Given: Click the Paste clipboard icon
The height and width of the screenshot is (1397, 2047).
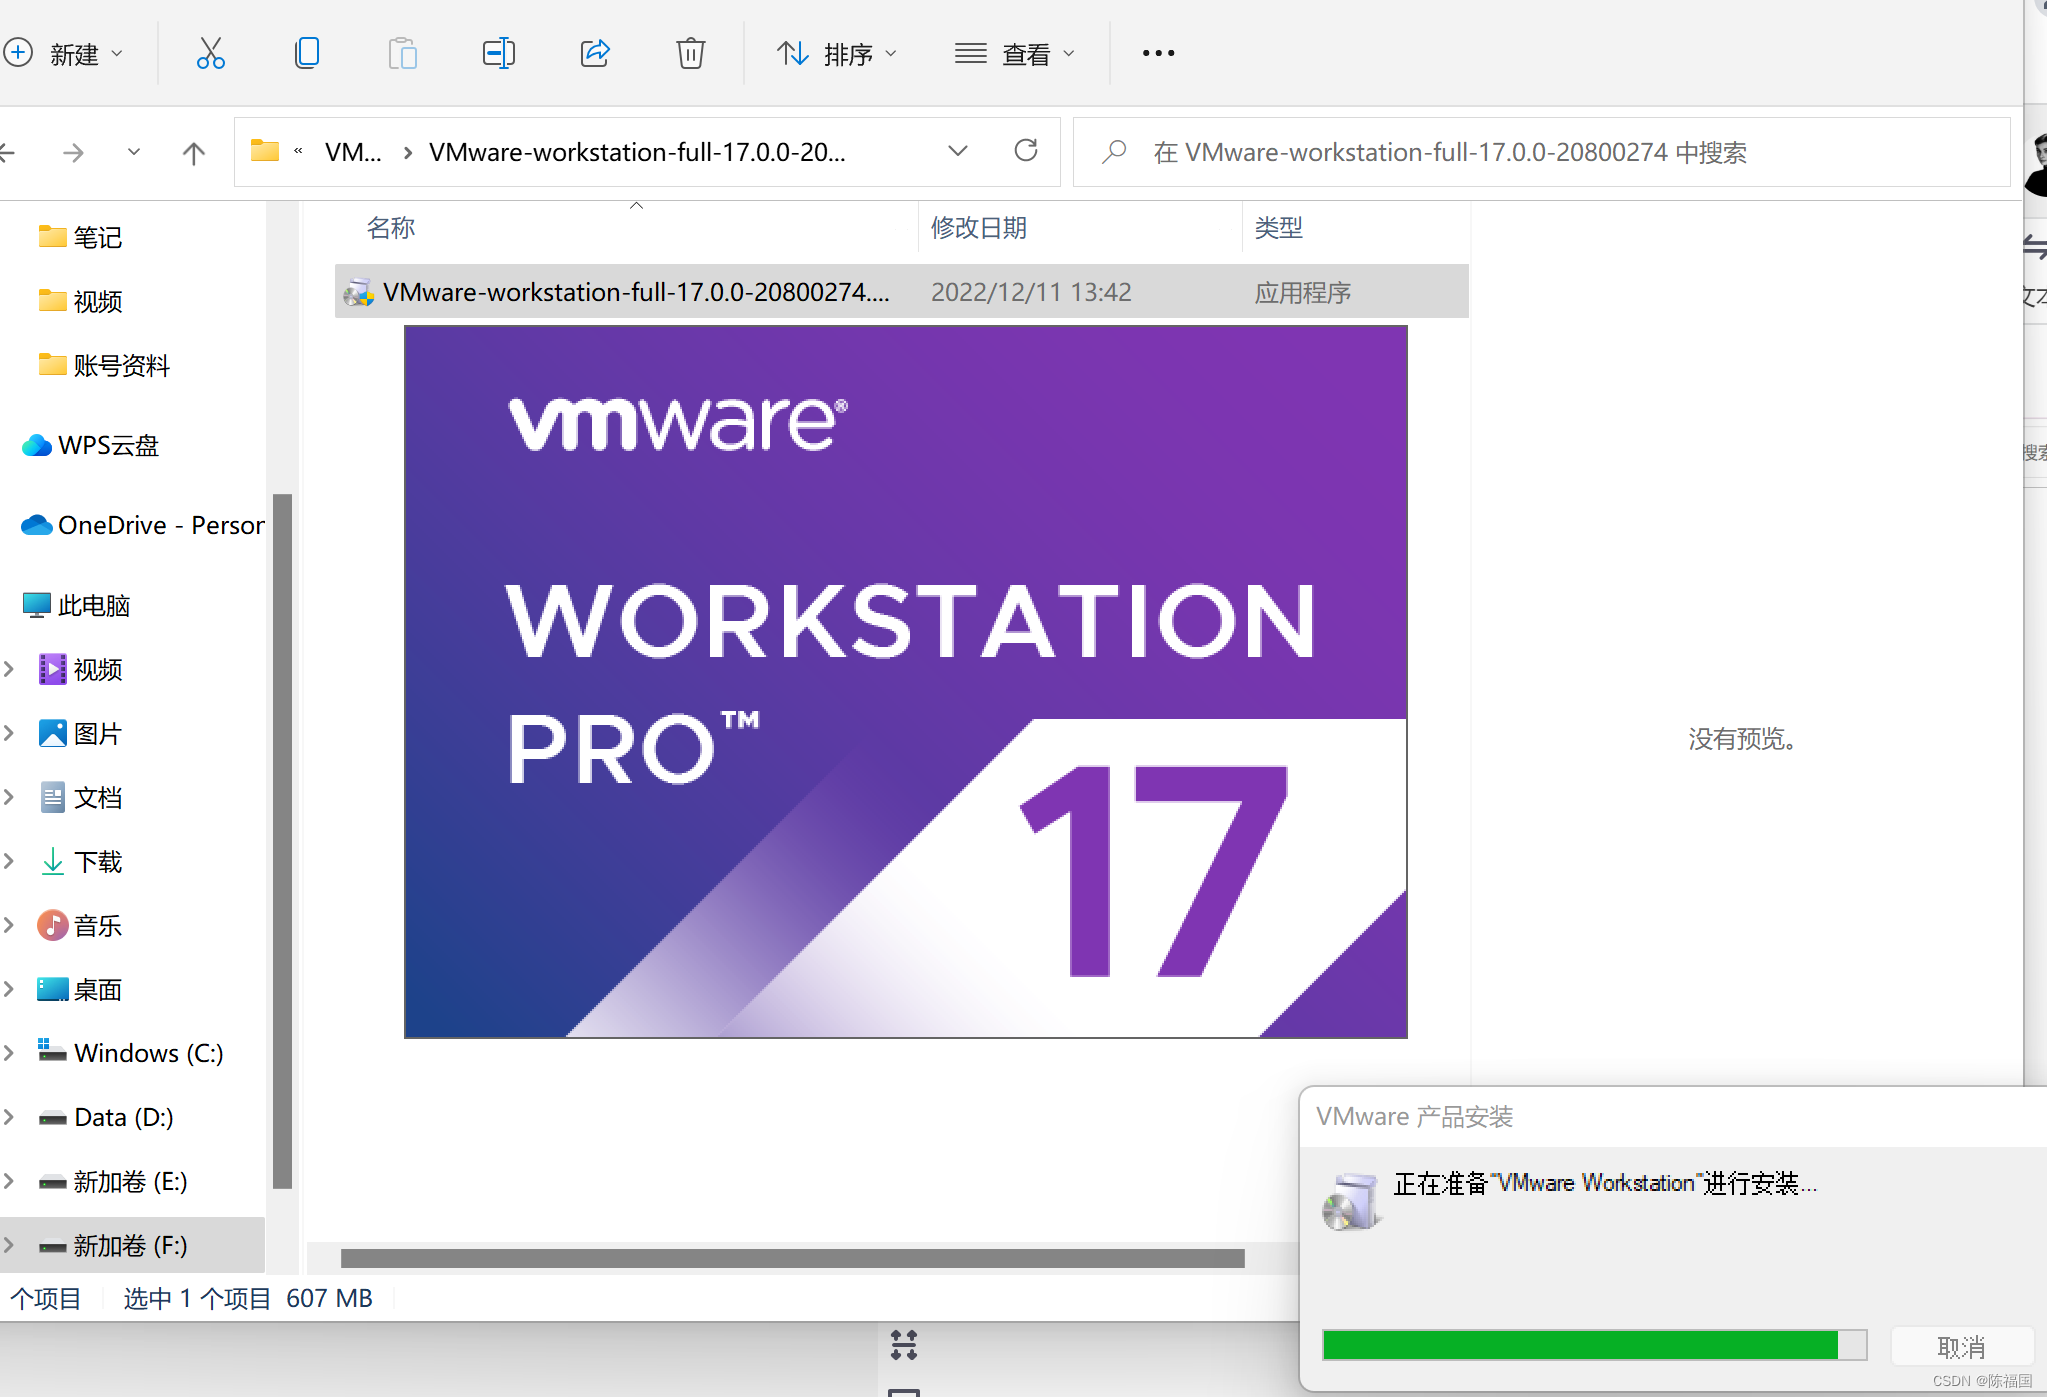Looking at the screenshot, I should coord(402,53).
